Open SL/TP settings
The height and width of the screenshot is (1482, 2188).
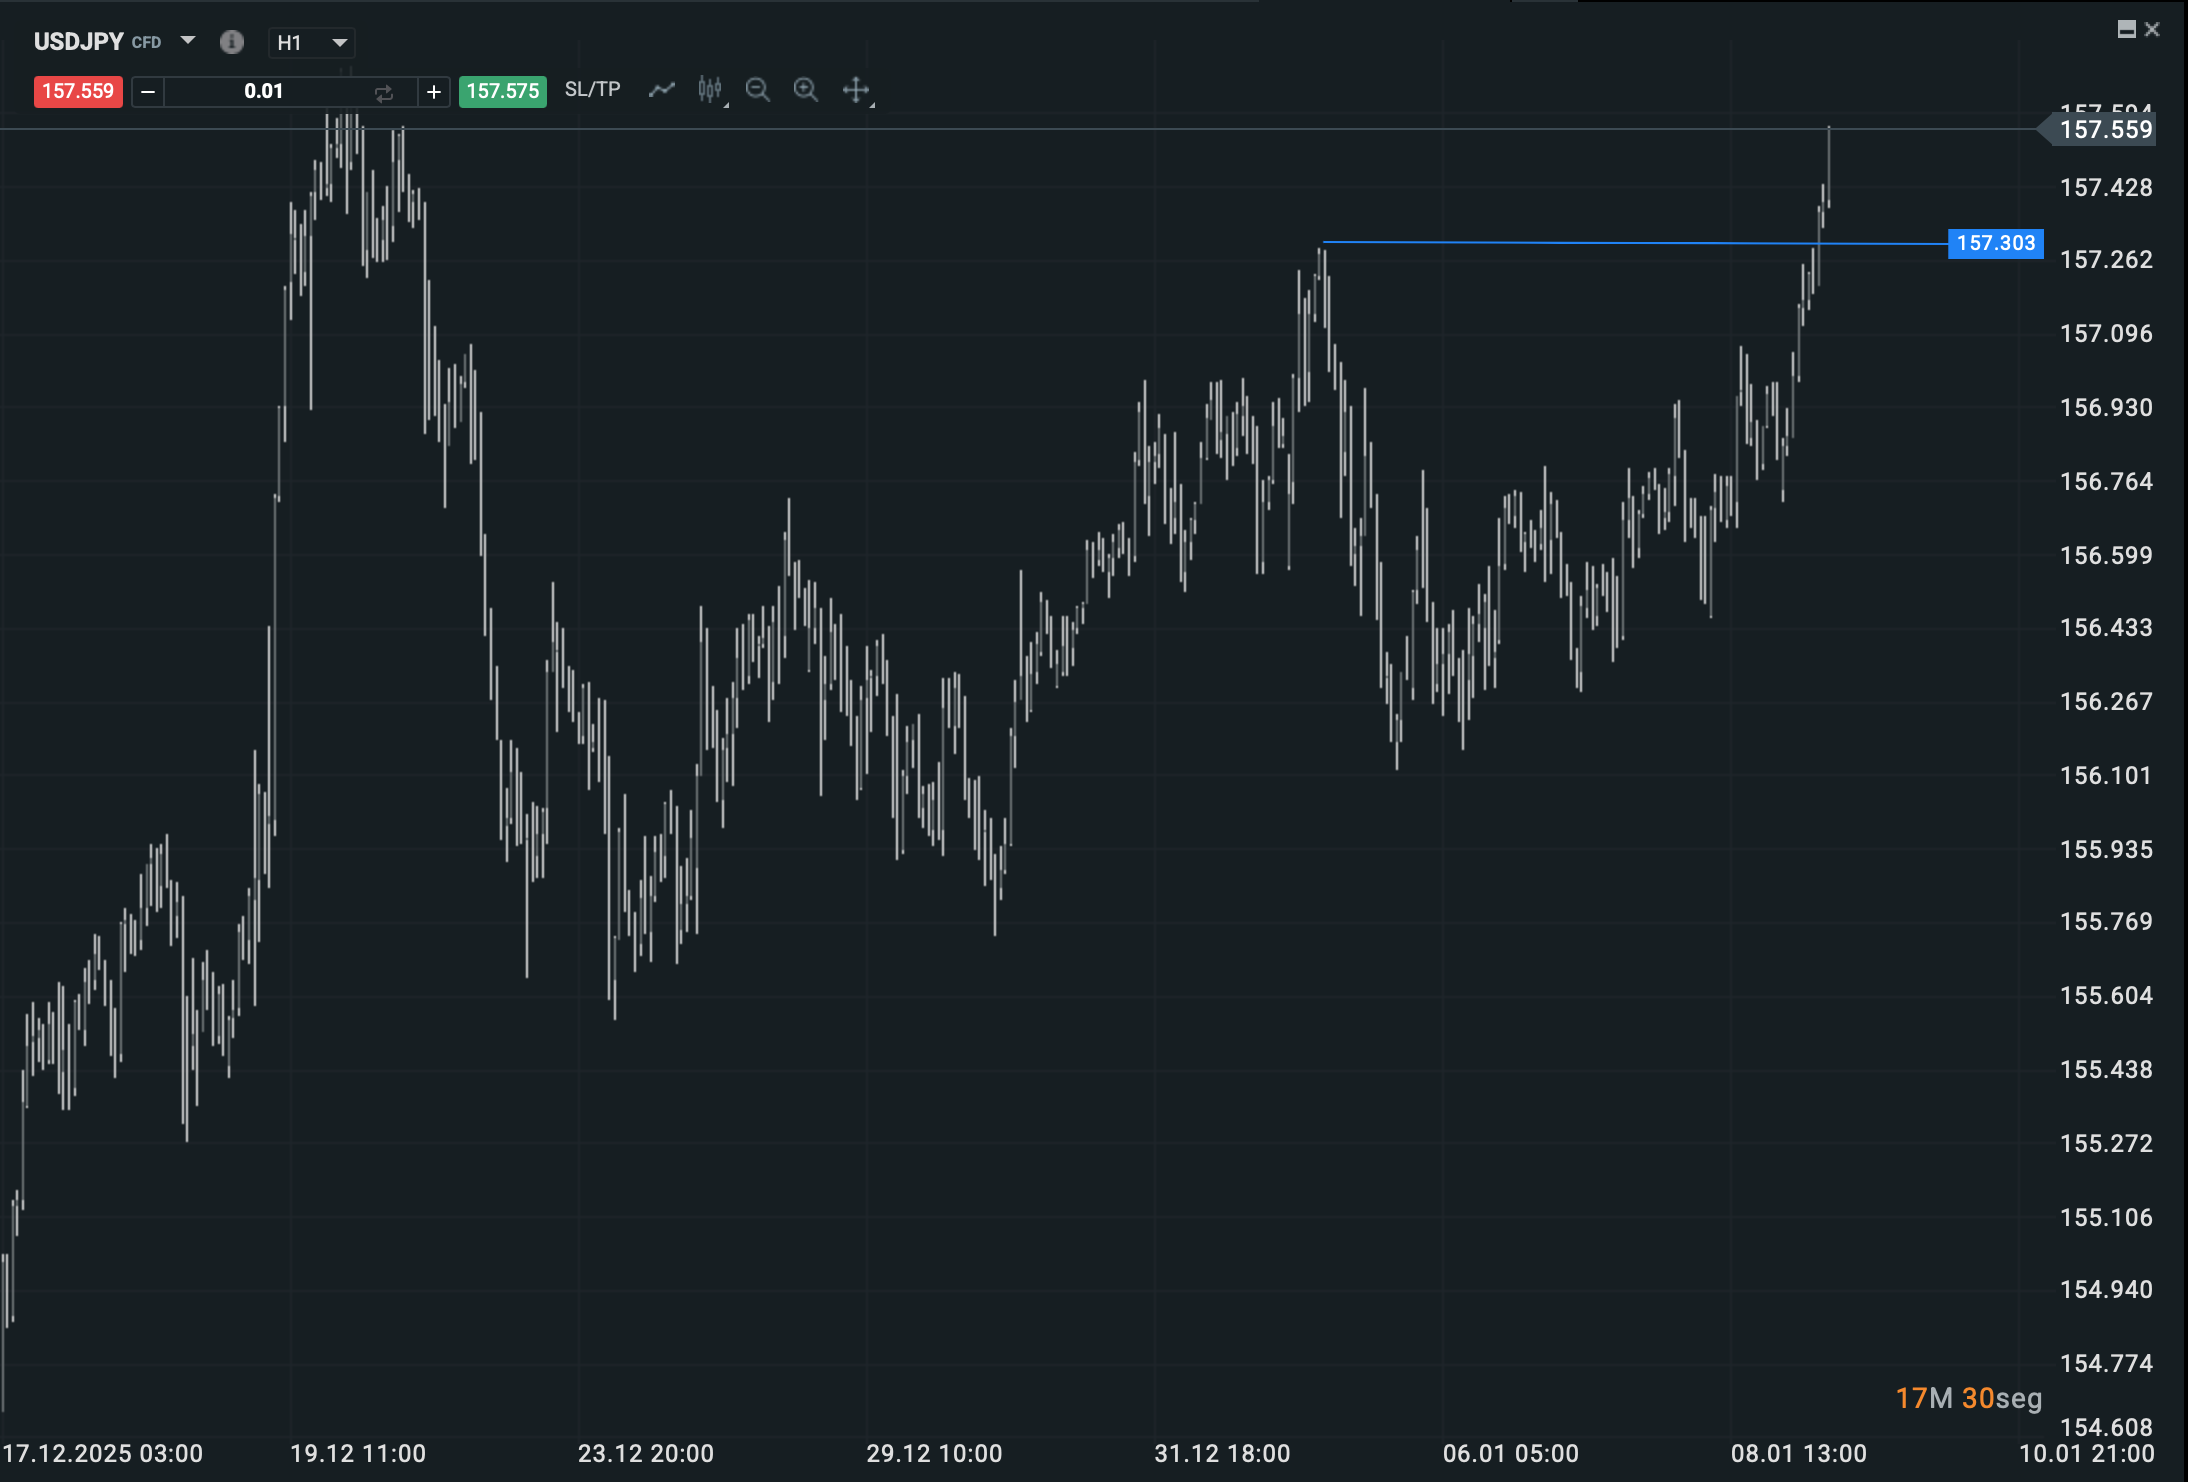[592, 89]
